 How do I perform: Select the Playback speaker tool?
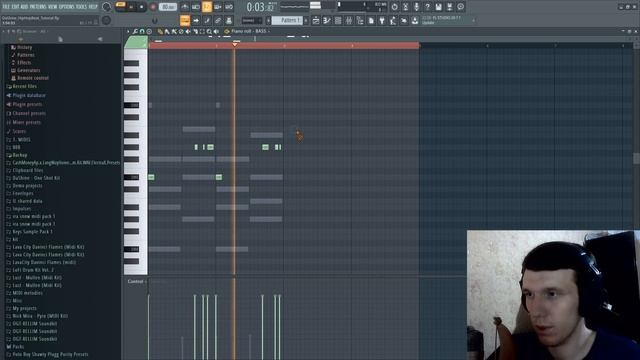pyautogui.click(x=216, y=31)
